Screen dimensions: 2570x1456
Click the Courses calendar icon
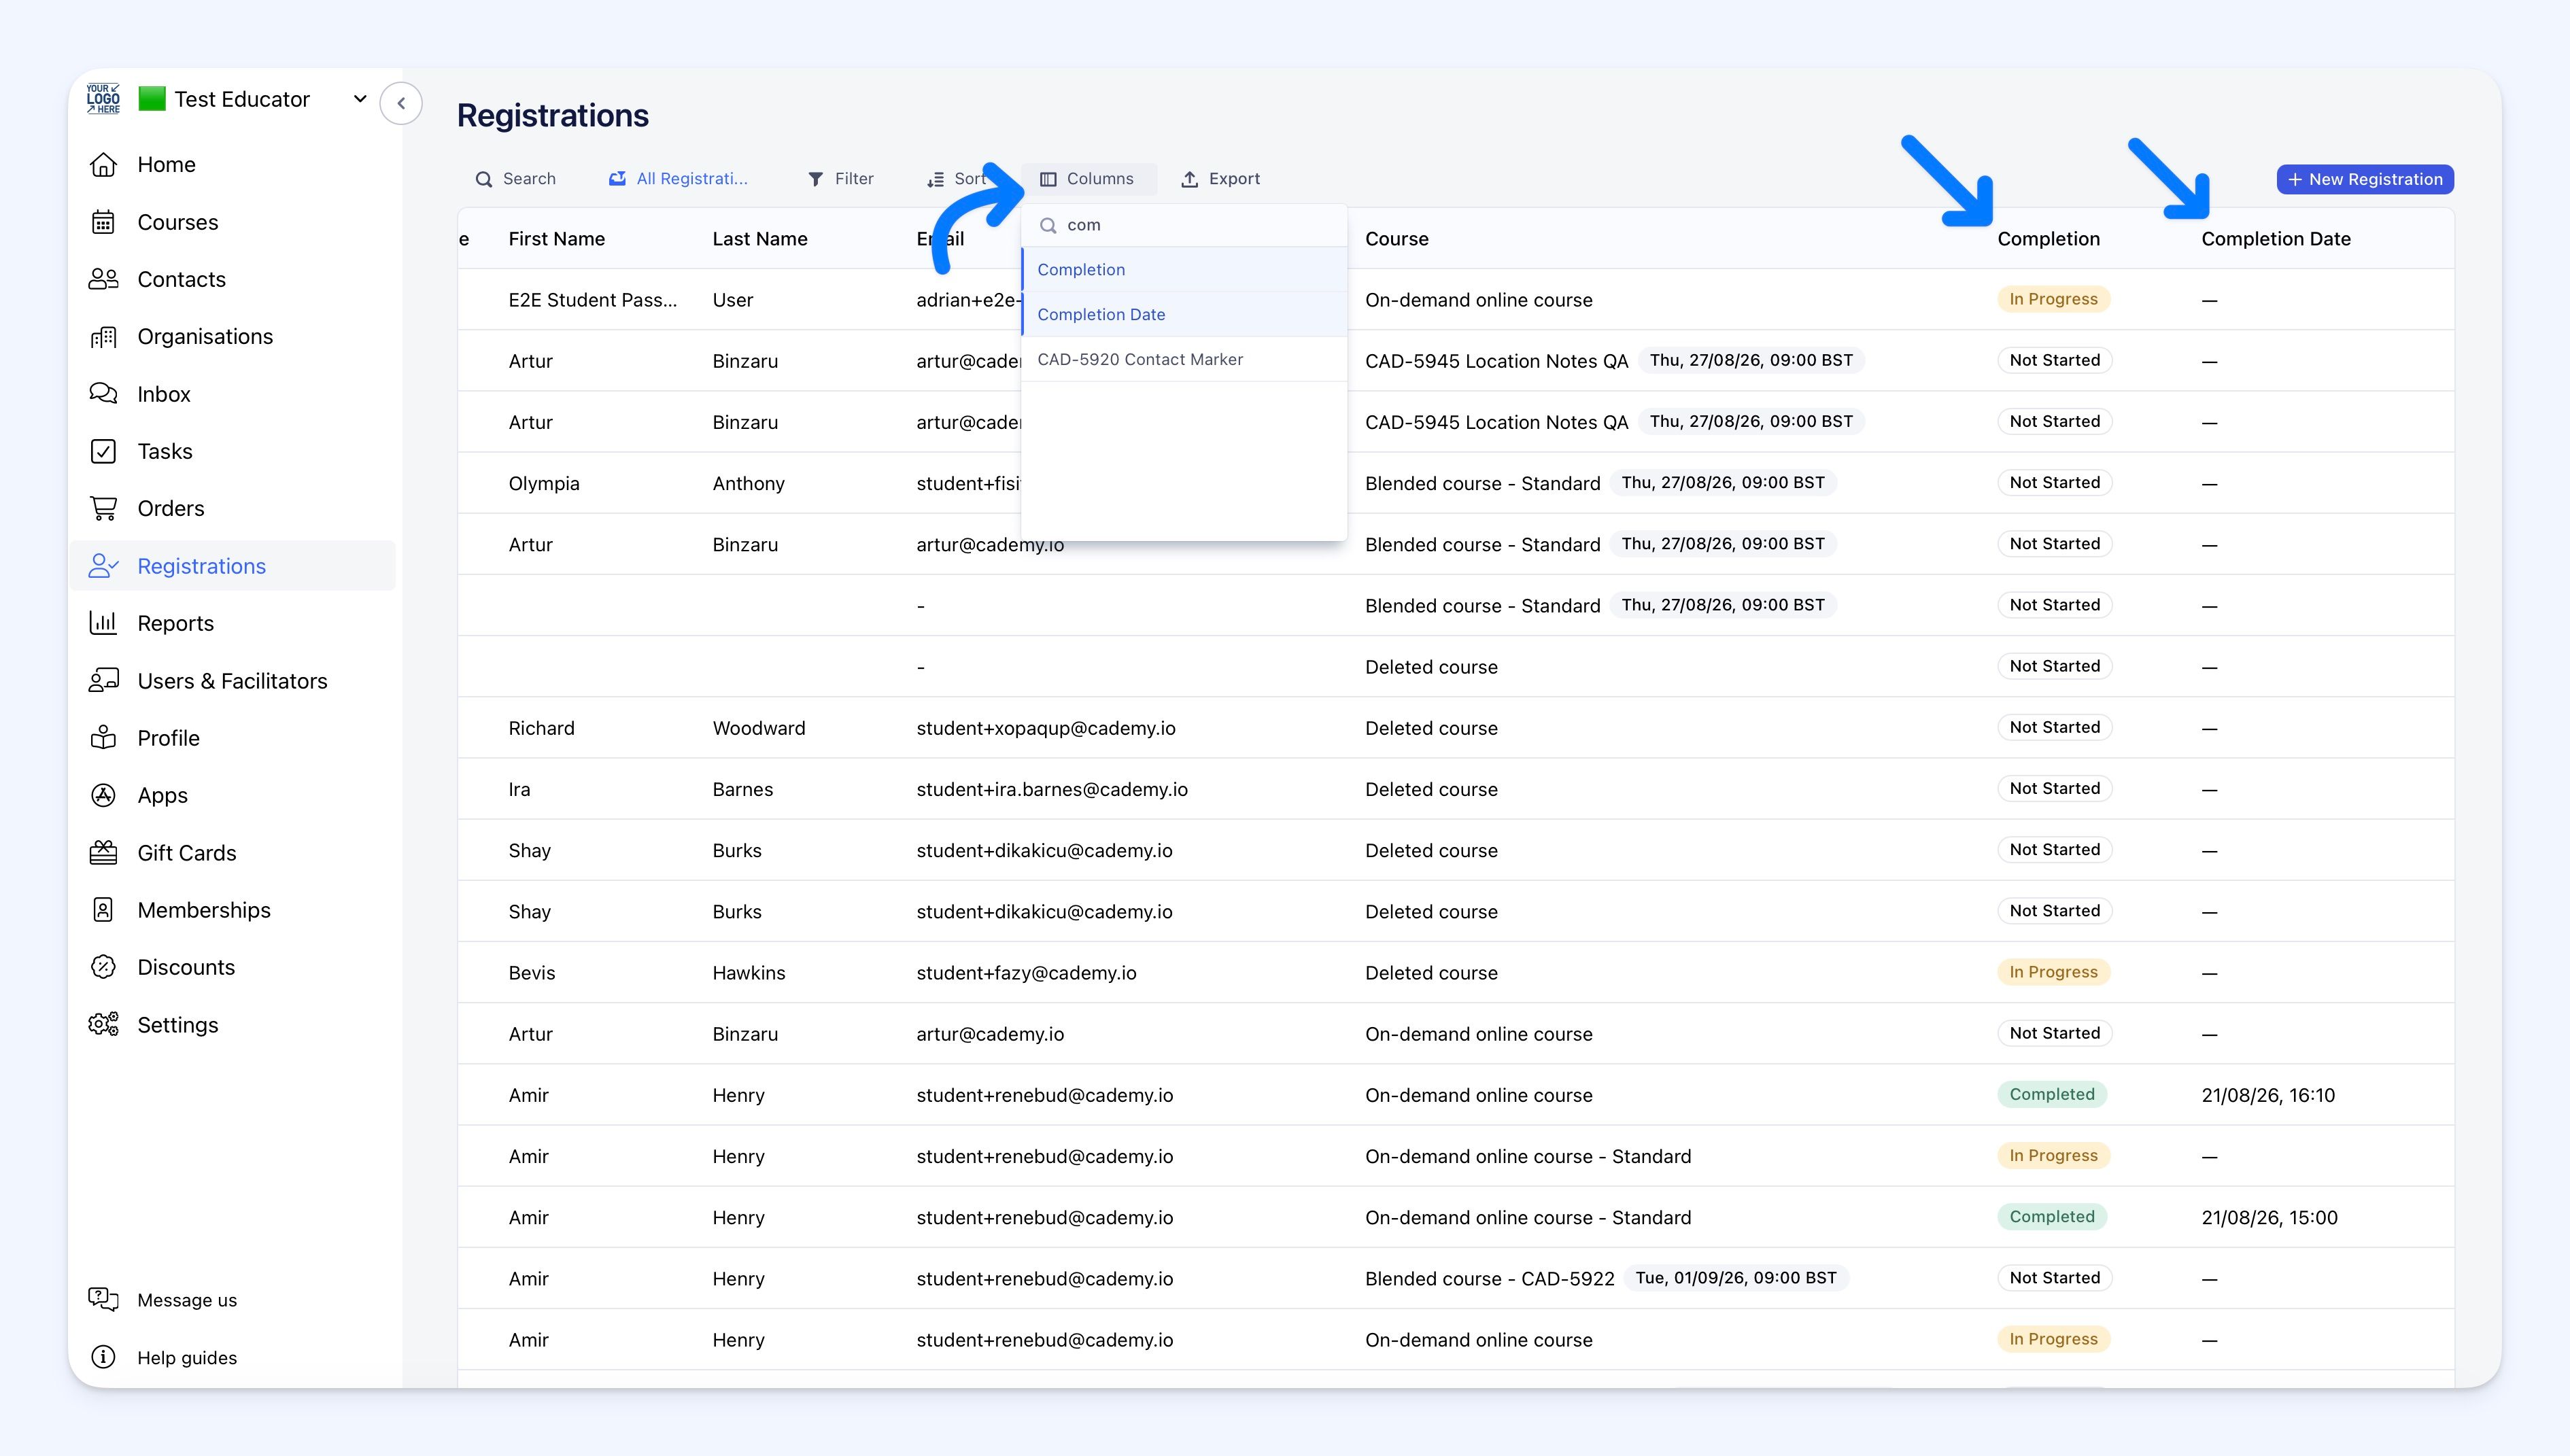(x=103, y=222)
